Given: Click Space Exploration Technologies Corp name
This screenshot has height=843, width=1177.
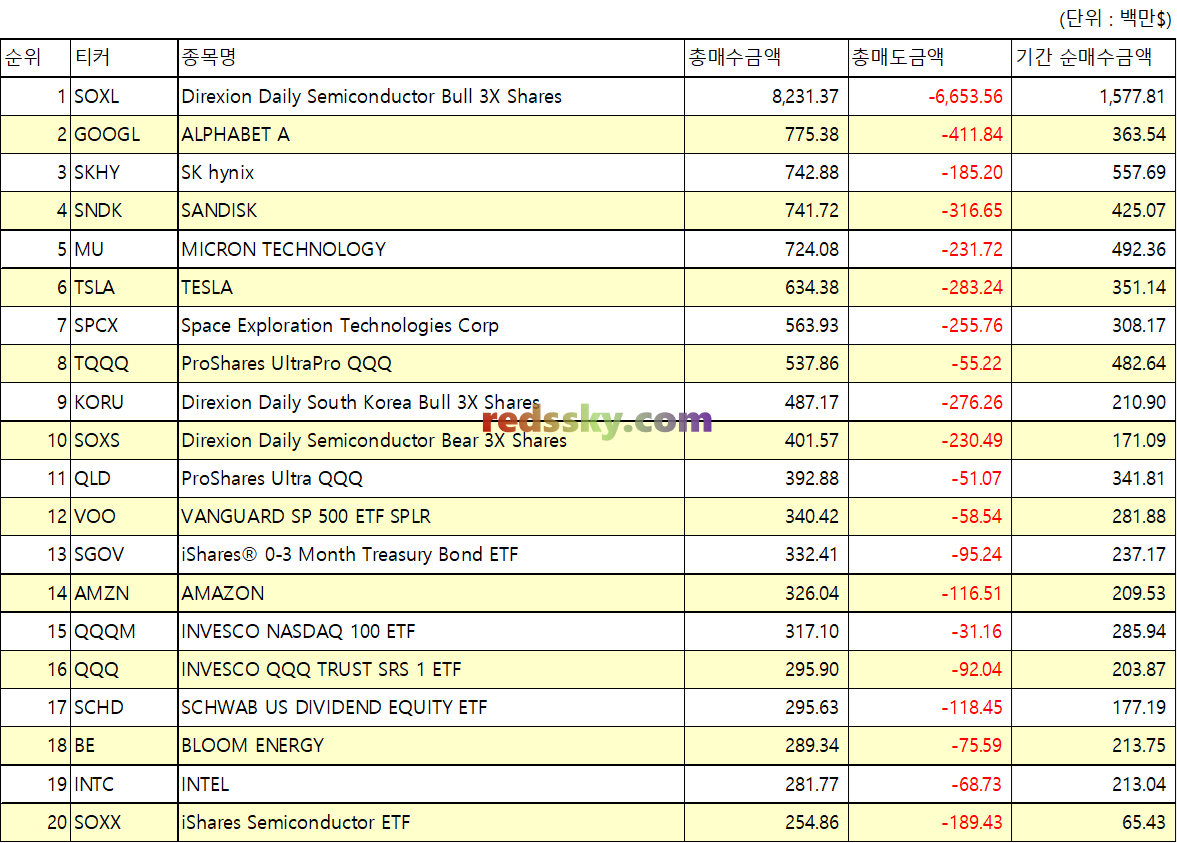Looking at the screenshot, I should click(340, 326).
